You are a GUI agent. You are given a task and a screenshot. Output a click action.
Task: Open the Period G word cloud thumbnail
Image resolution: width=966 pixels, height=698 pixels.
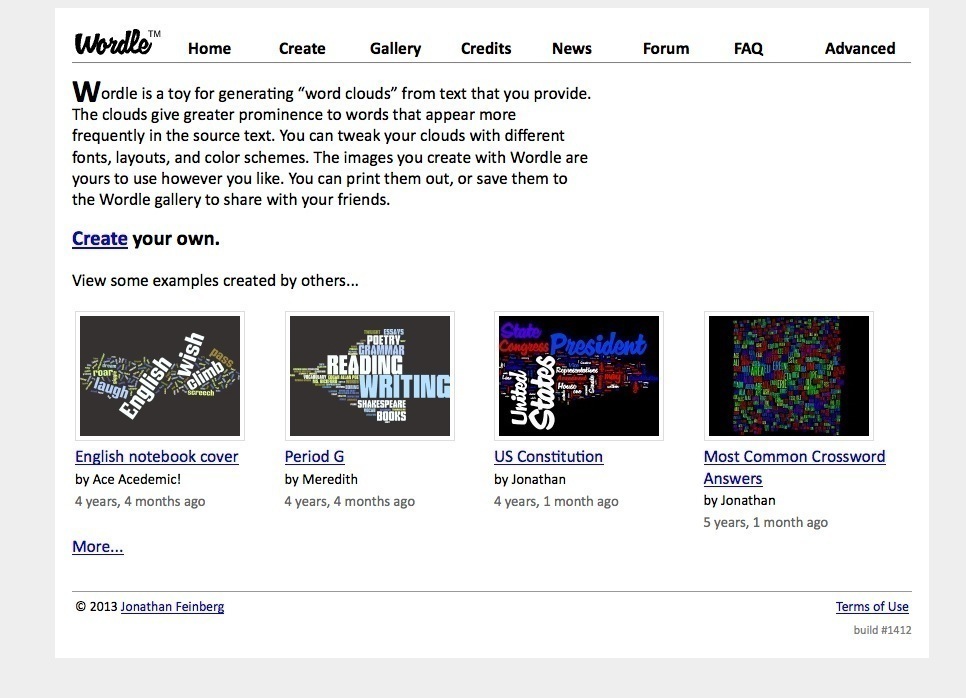point(370,376)
